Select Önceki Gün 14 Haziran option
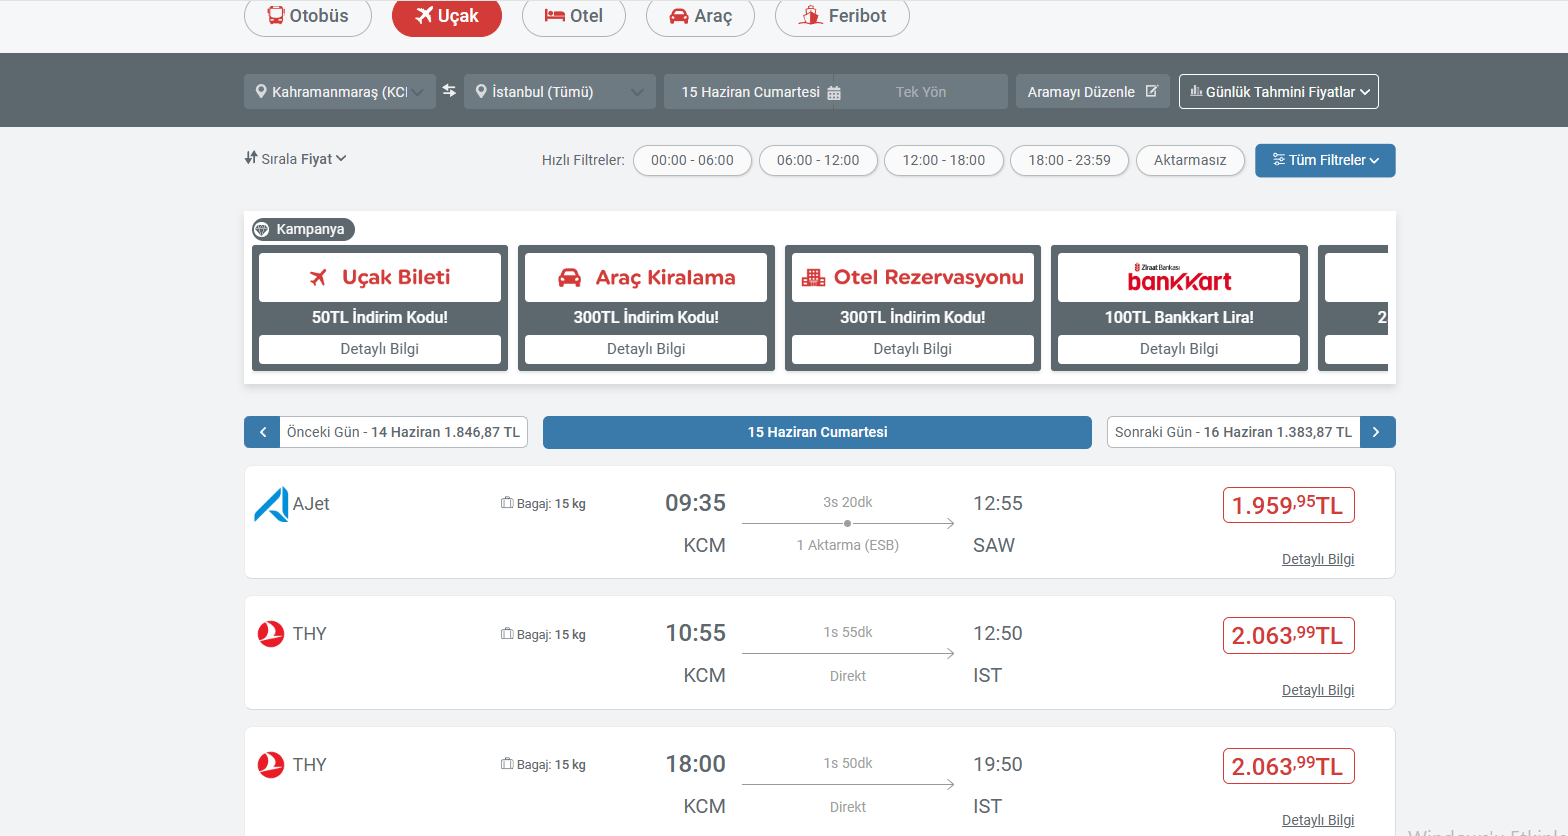Viewport: 1568px width, 836px height. tap(403, 432)
